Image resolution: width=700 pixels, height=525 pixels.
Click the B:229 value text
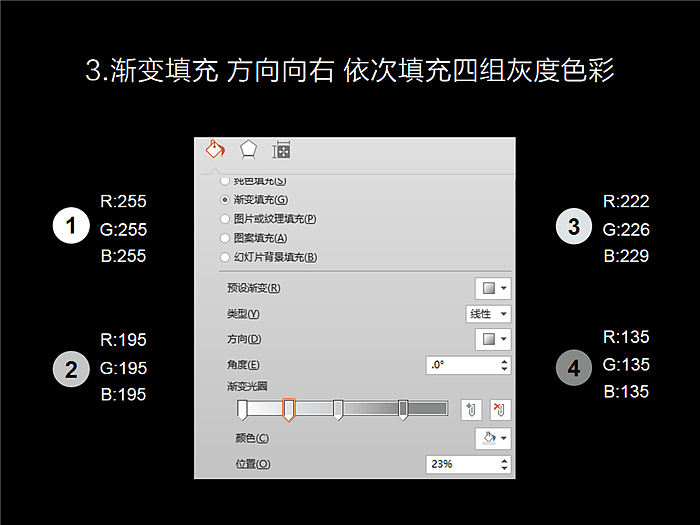tap(626, 256)
